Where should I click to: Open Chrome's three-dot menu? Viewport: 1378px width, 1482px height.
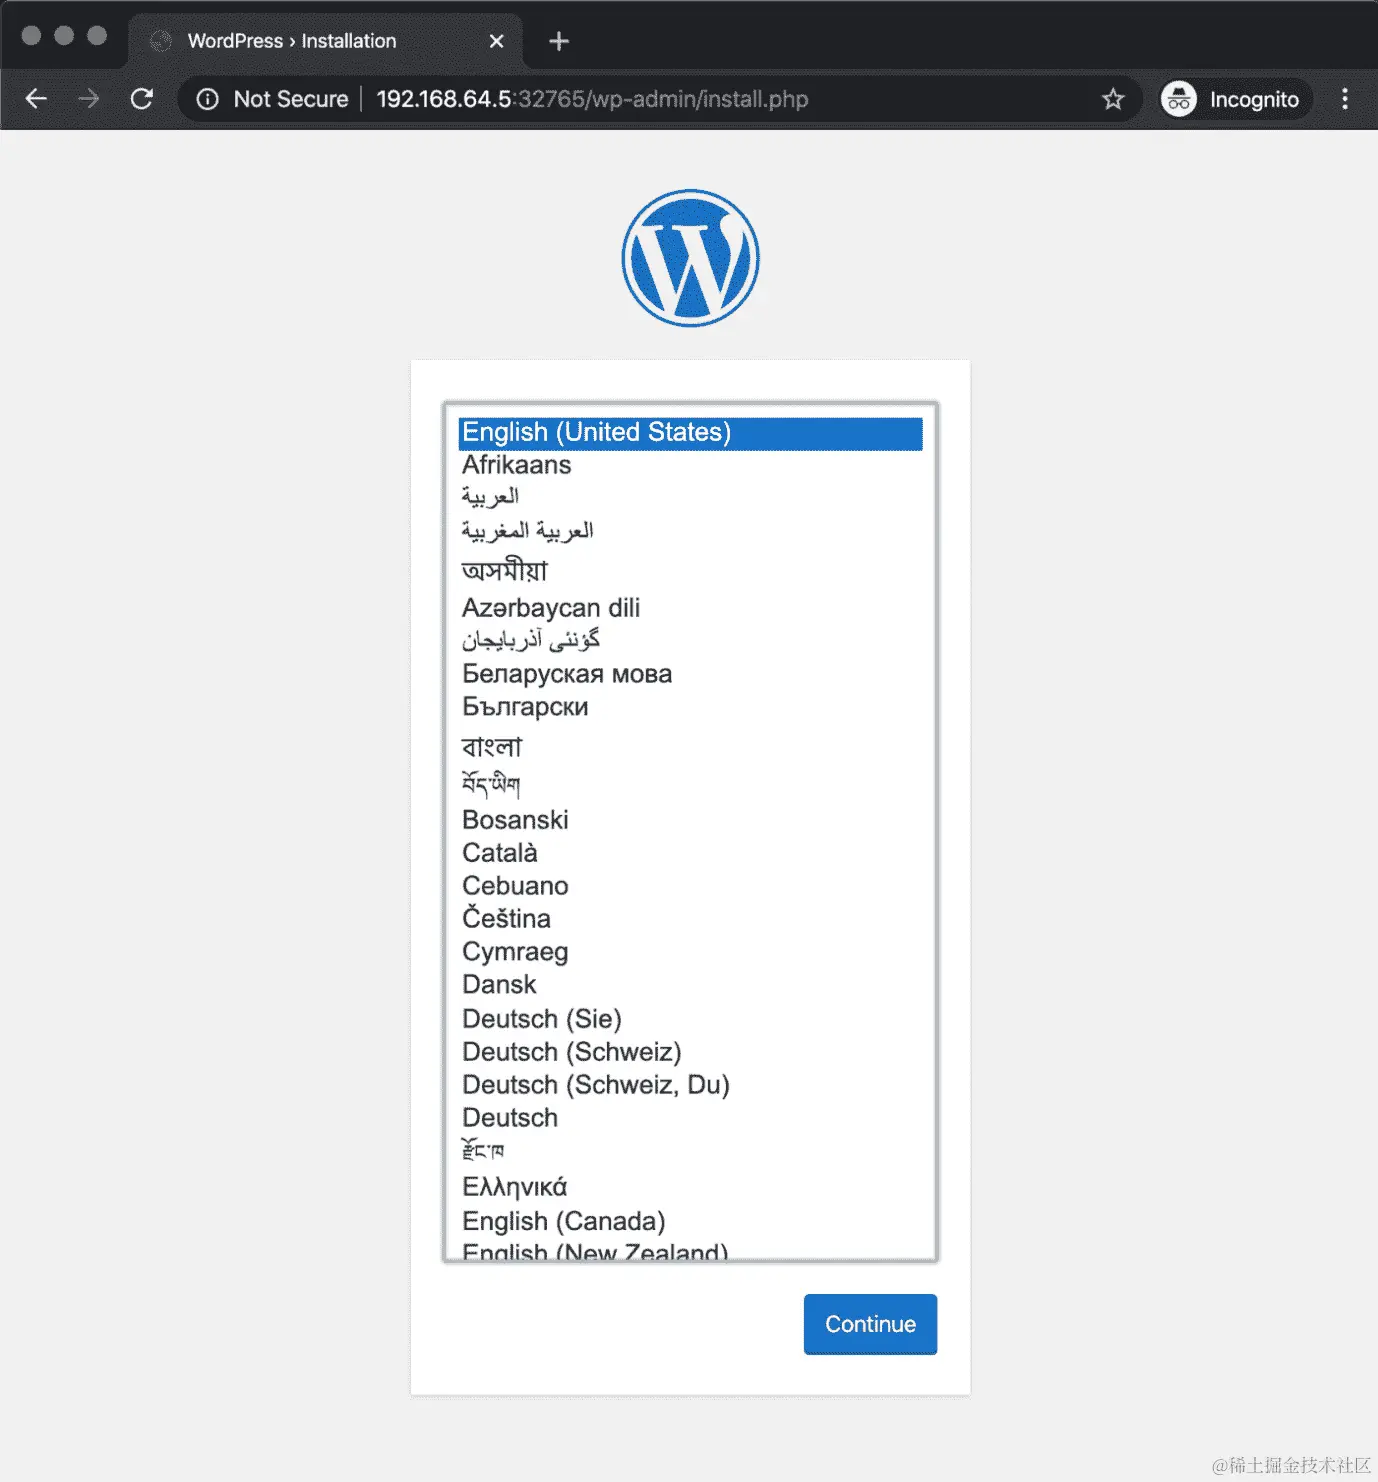[1345, 99]
